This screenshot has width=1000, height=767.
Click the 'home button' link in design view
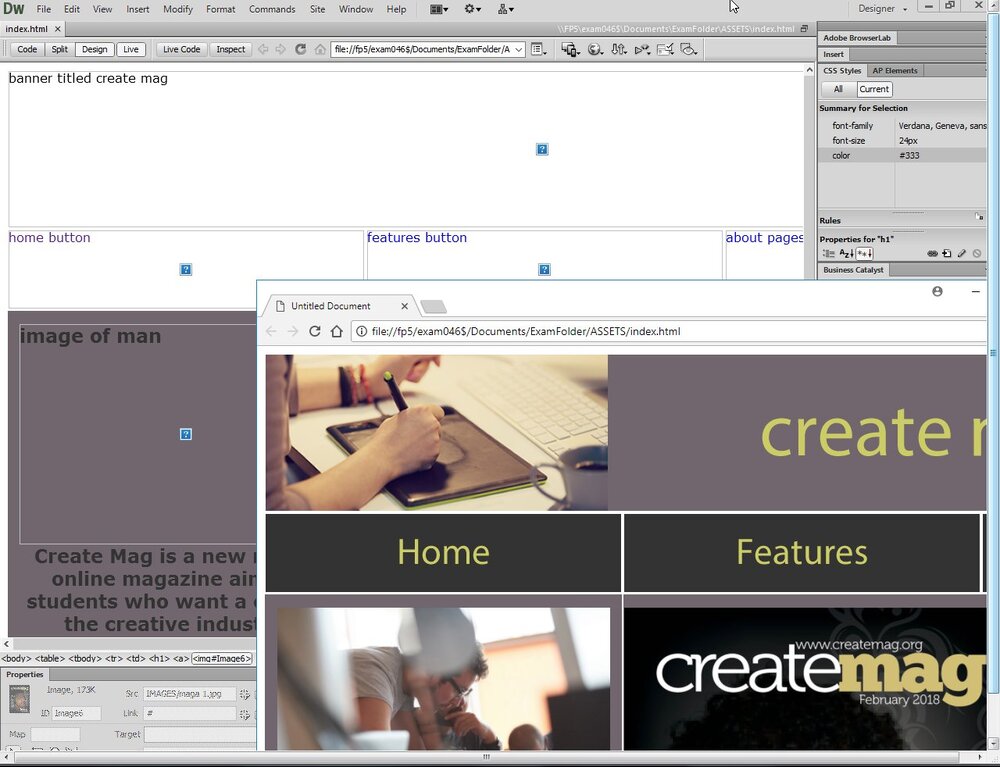[x=49, y=237]
